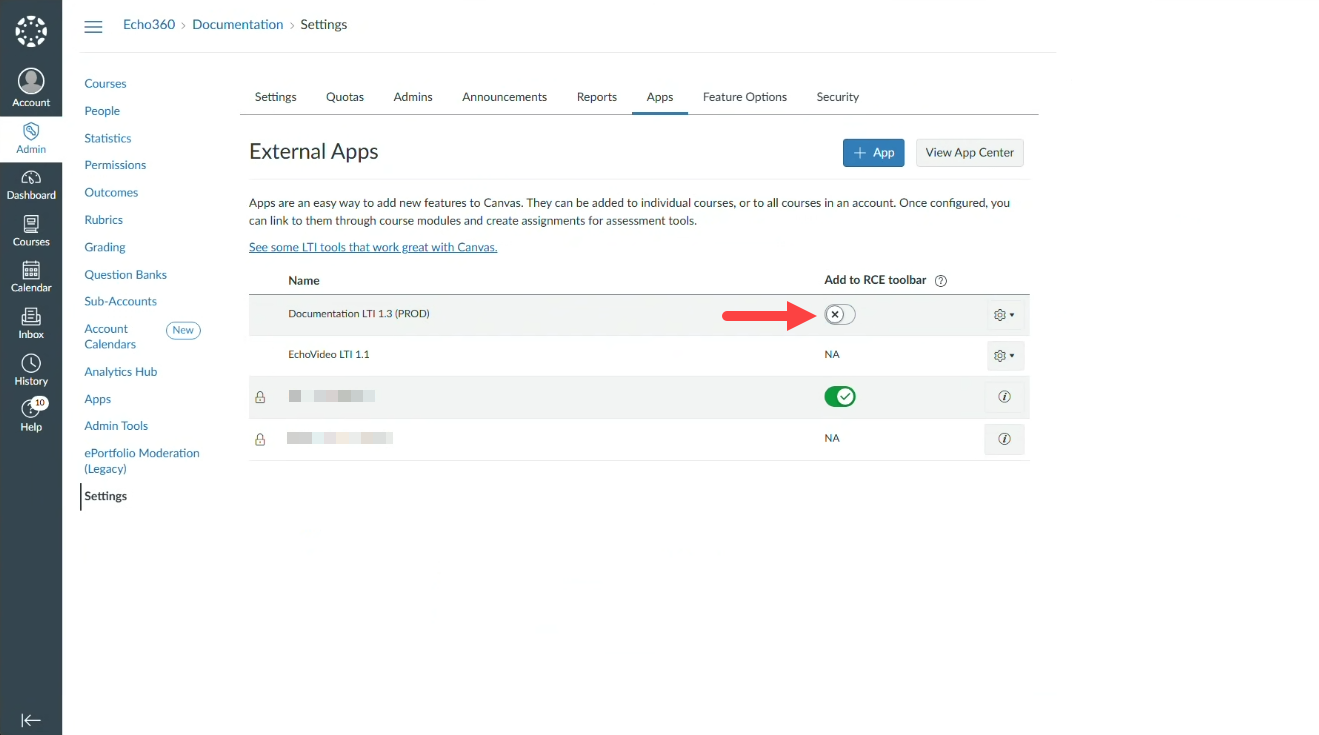Image resolution: width=1319 pixels, height=735 pixels.
Task: Open Courses in the account menu
Action: 105,84
